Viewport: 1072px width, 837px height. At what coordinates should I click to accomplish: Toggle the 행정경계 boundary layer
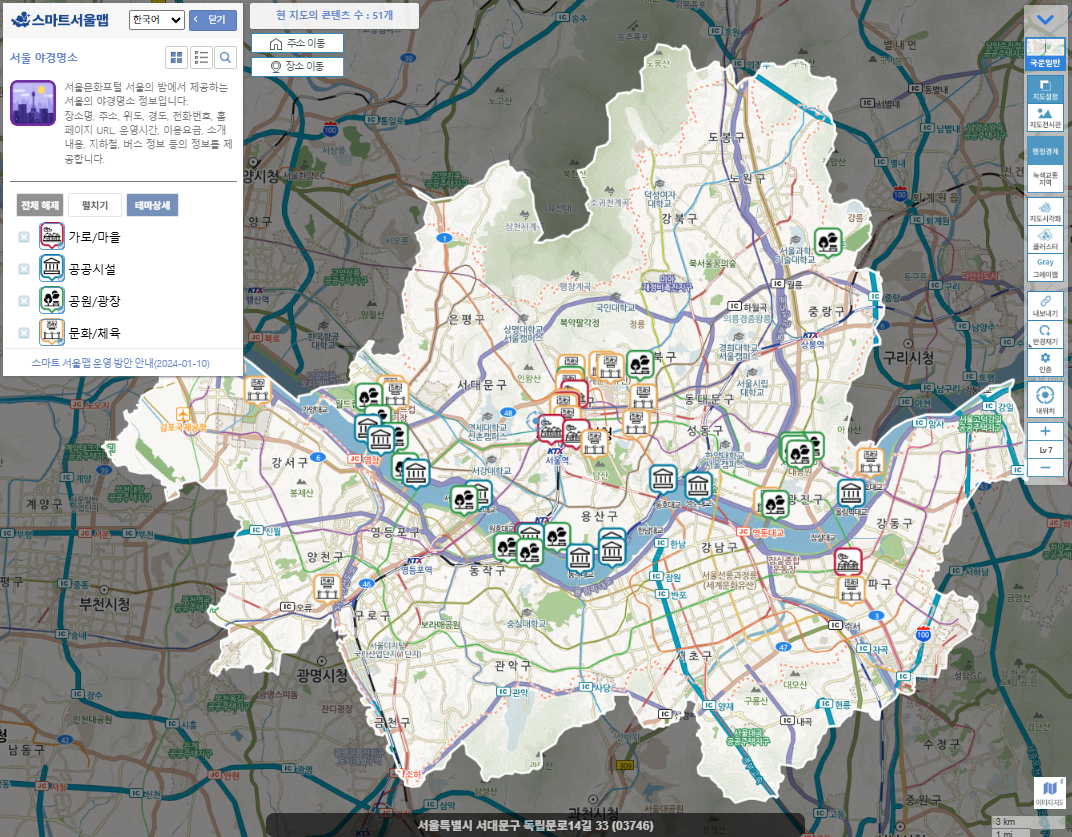1045,151
